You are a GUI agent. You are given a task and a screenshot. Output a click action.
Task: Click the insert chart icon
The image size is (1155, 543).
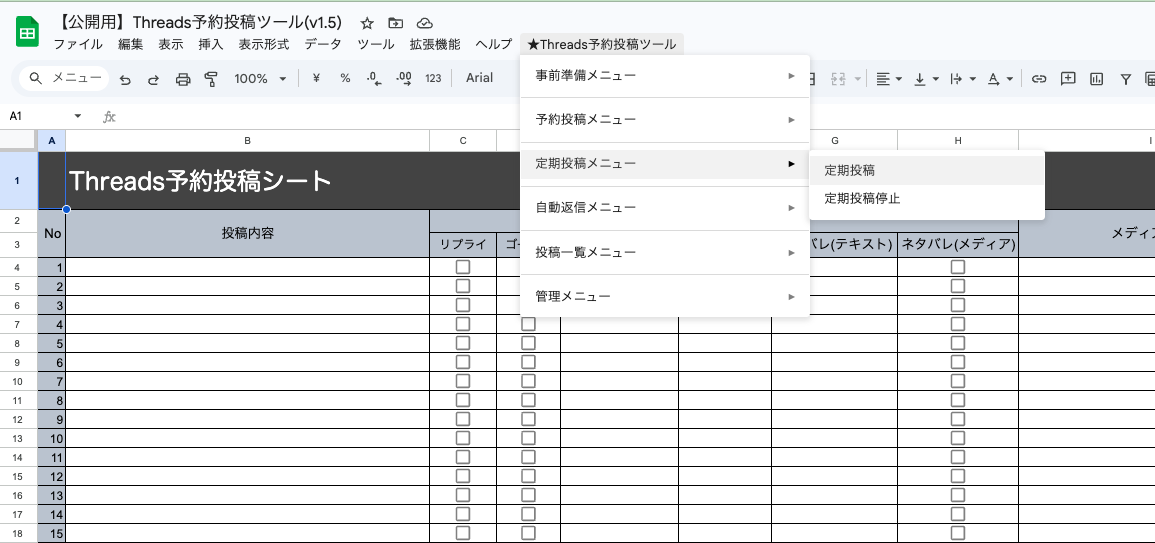[1097, 79]
